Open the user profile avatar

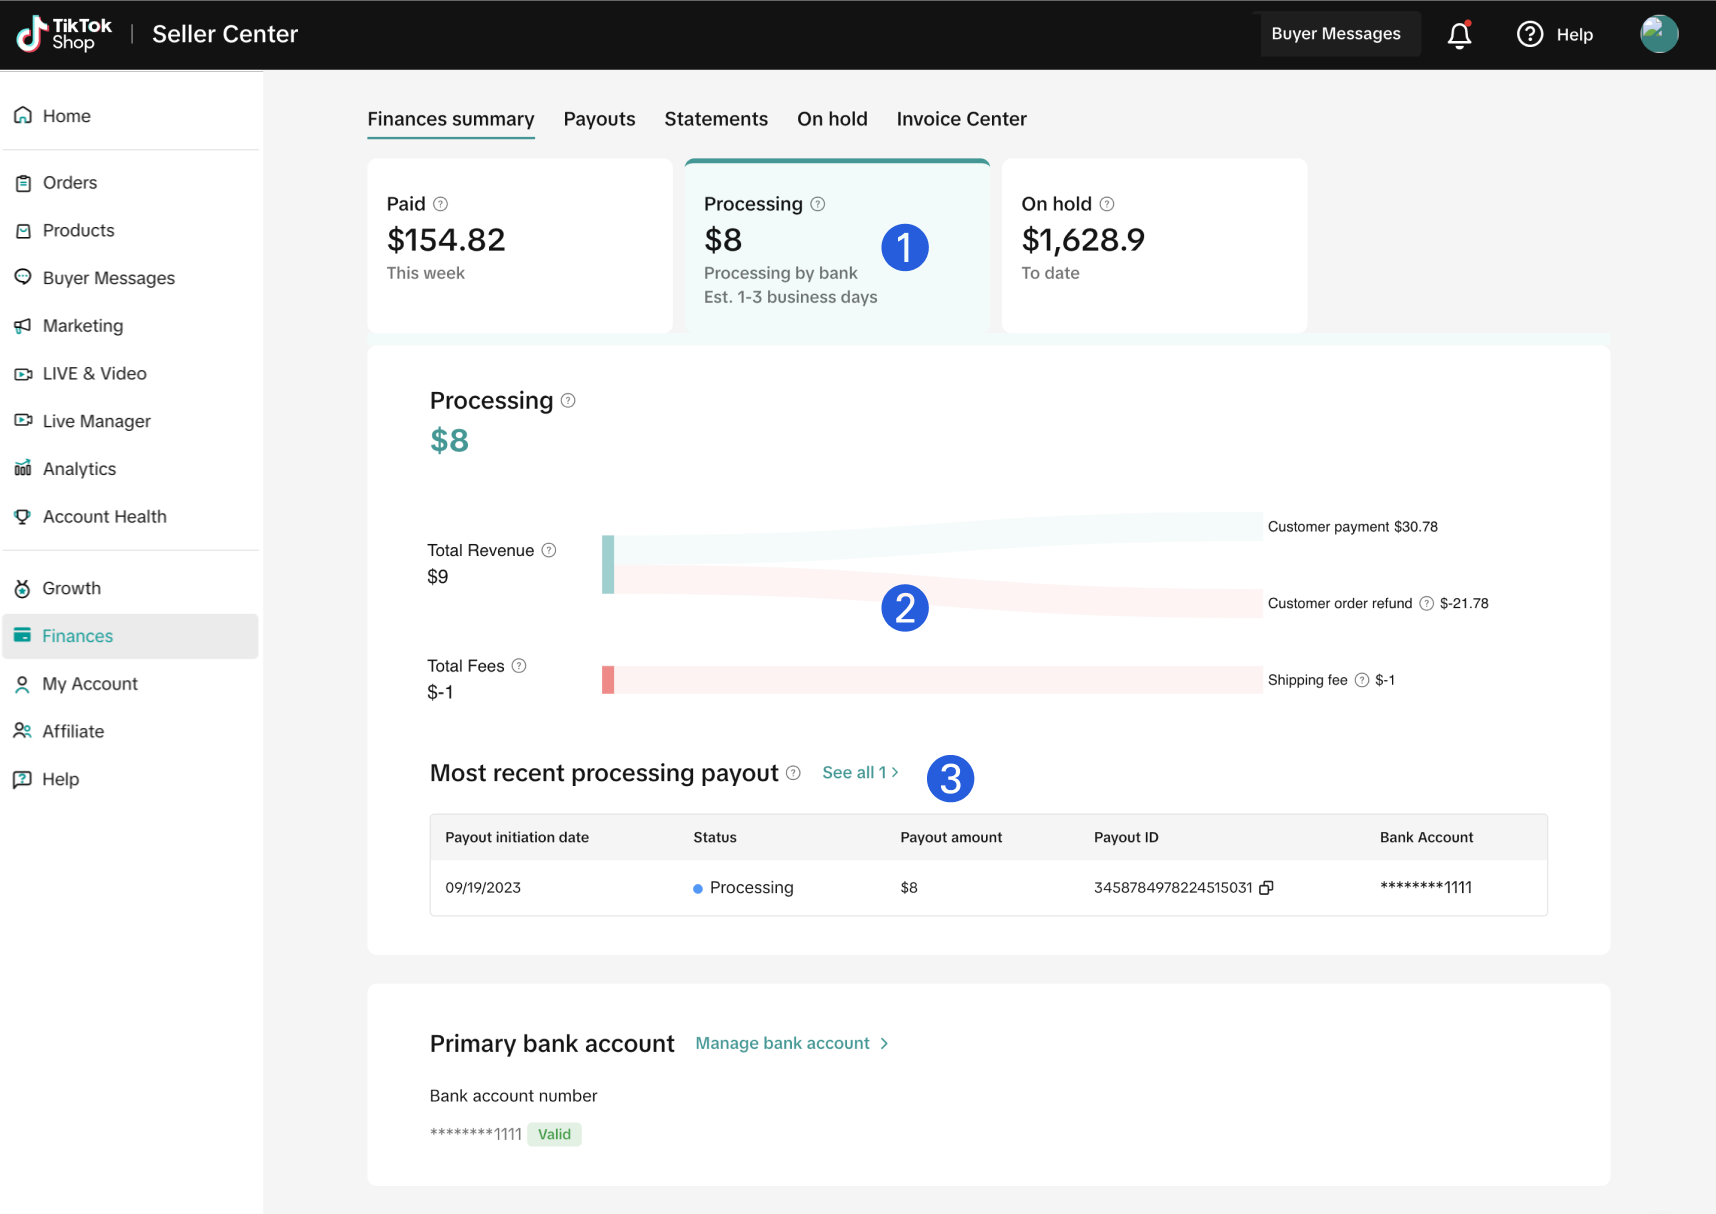click(x=1658, y=34)
